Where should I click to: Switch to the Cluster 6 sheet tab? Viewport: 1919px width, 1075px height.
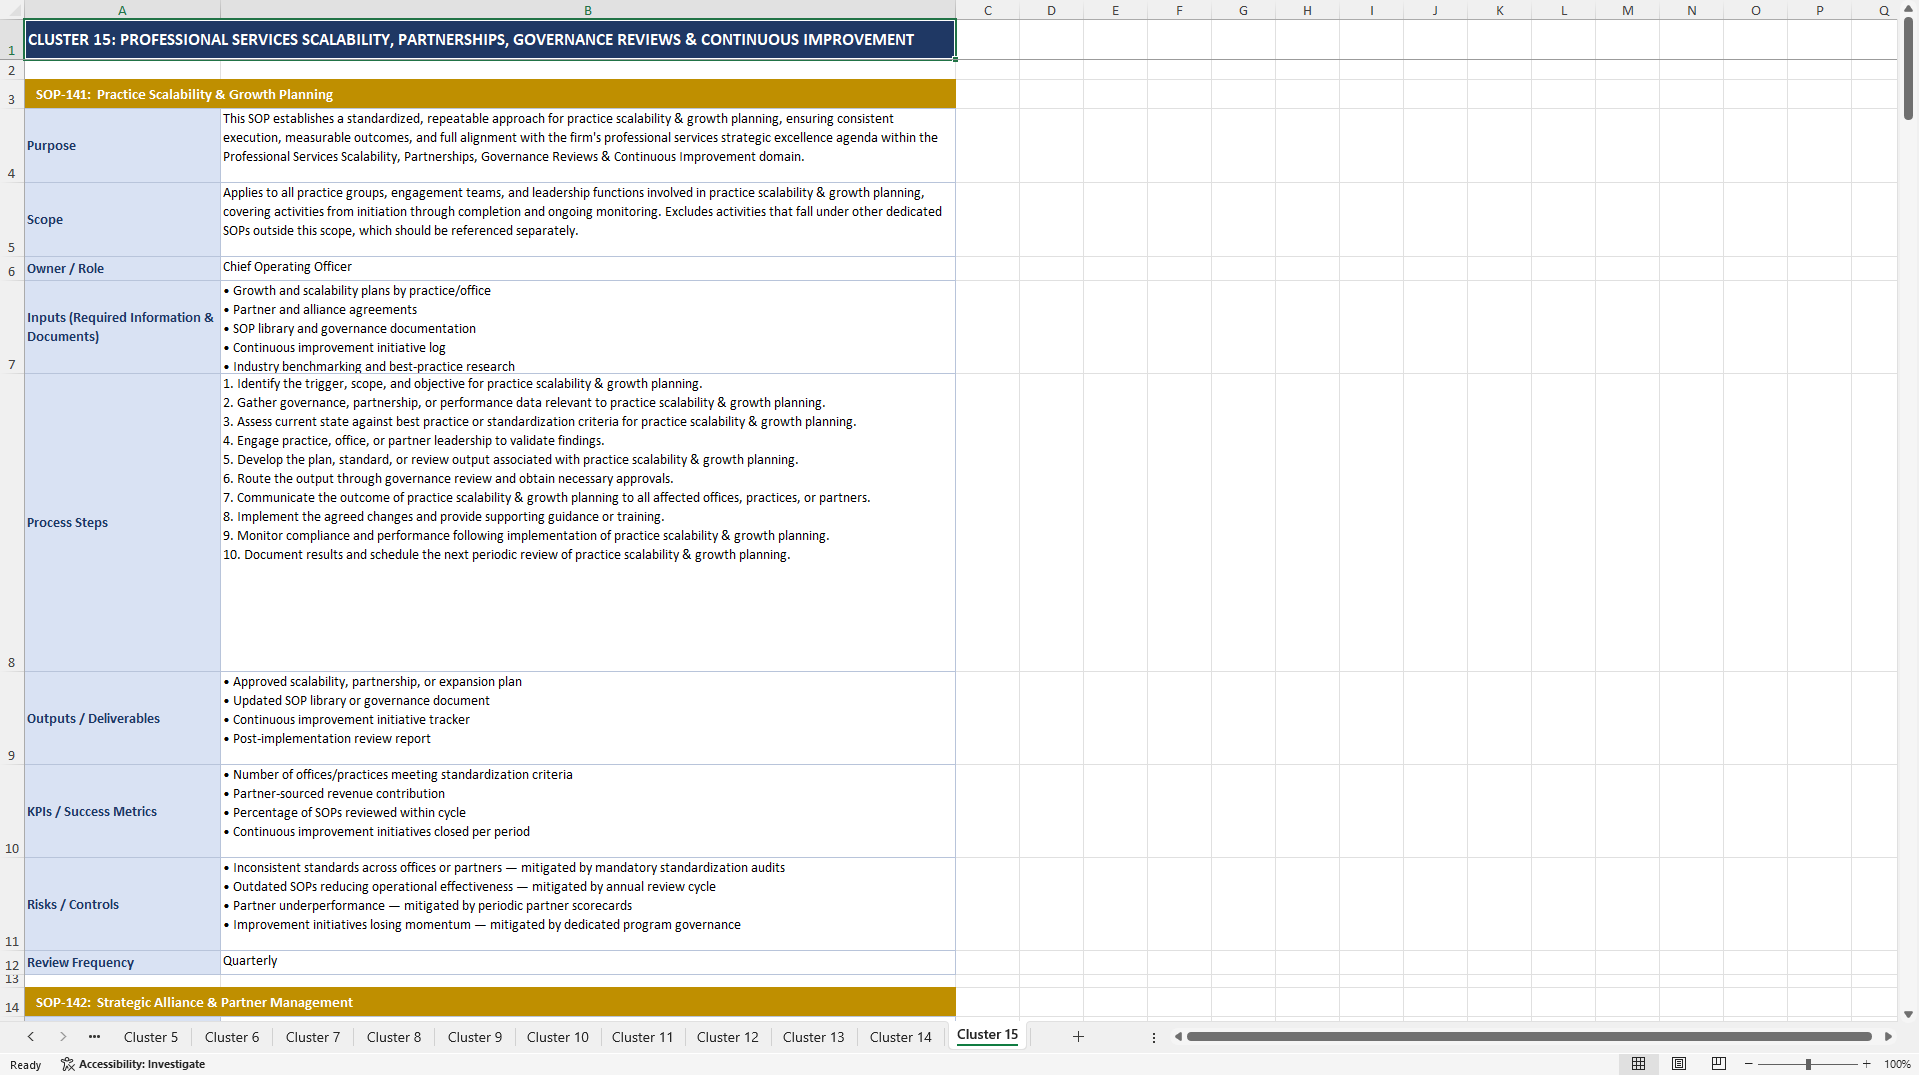click(x=232, y=1037)
